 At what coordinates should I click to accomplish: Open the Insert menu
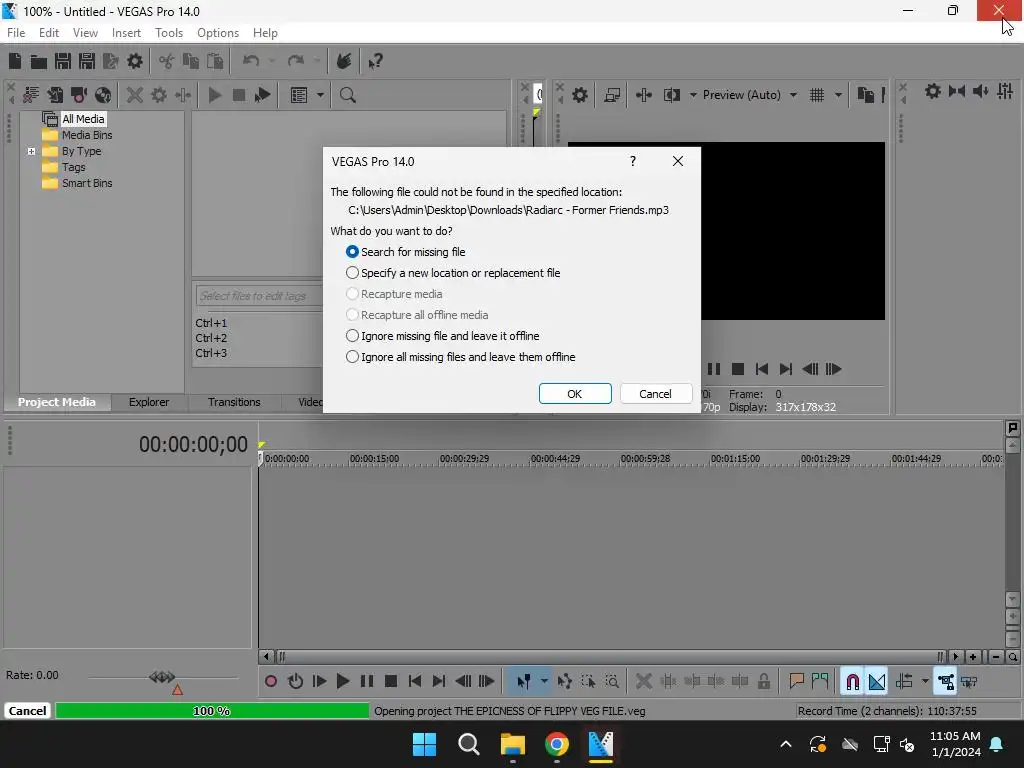126,33
